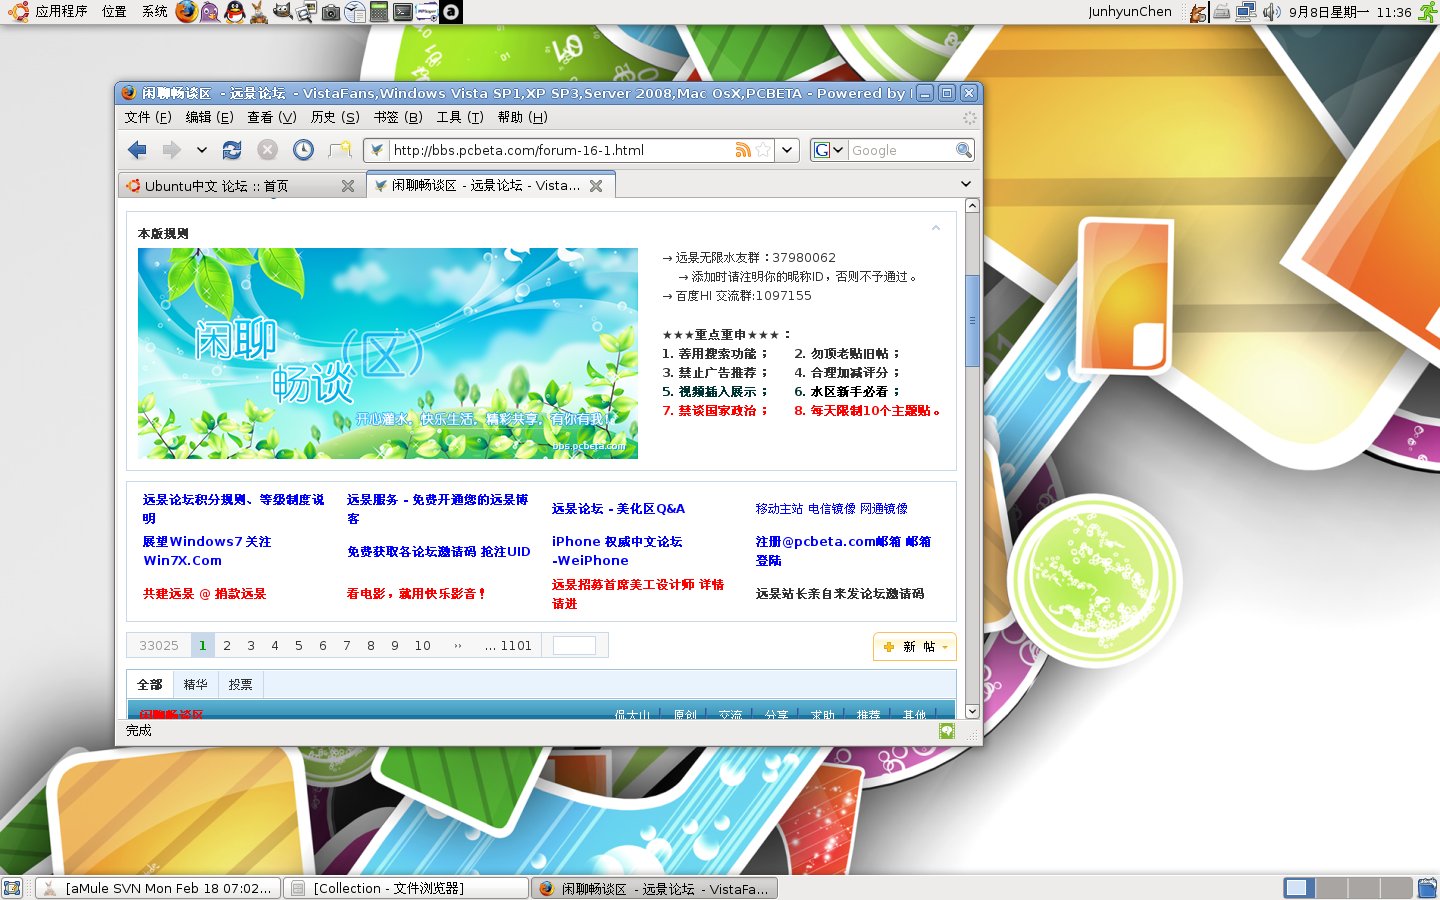Viewport: 1440px width, 900px height.
Task: Run search with the magnifier icon
Action: pos(963,150)
